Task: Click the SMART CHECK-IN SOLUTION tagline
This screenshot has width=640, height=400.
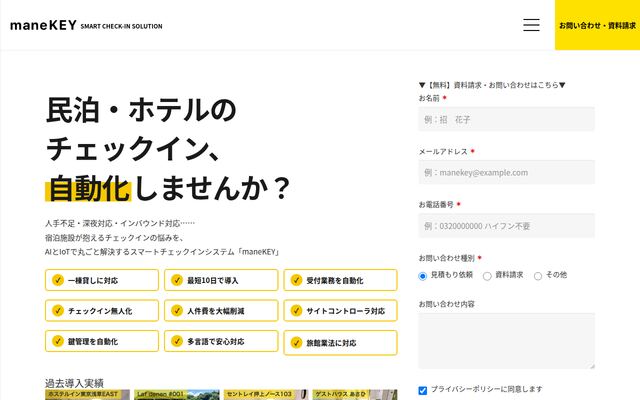Action: pyautogui.click(x=121, y=26)
